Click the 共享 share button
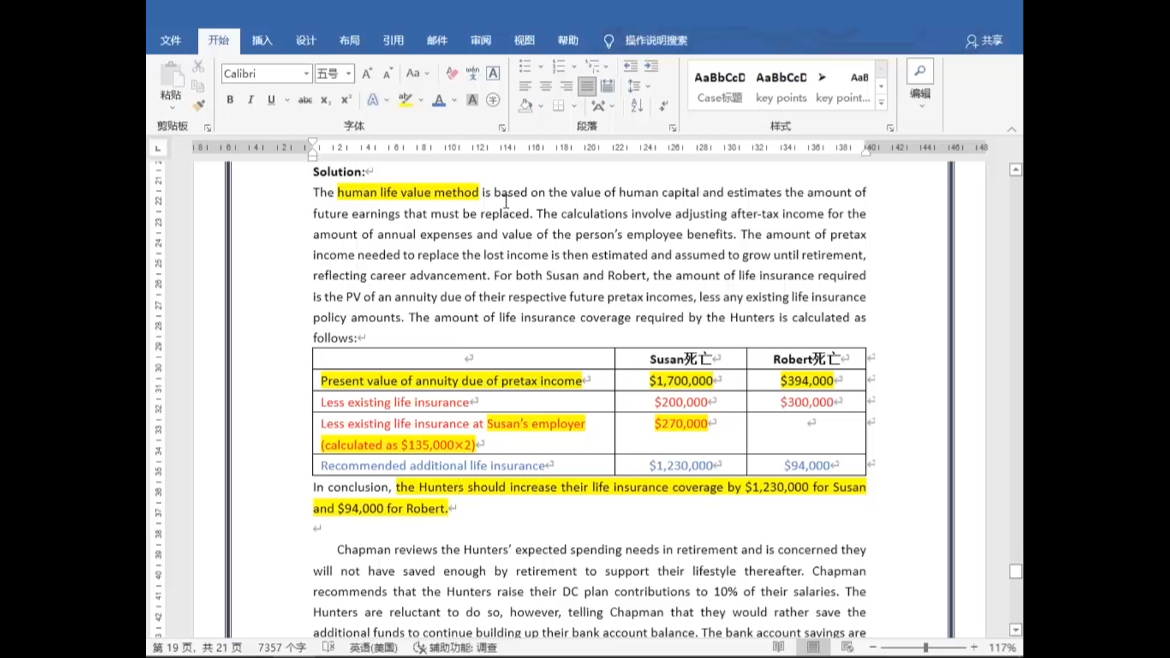Viewport: 1170px width, 658px height. 984,41
